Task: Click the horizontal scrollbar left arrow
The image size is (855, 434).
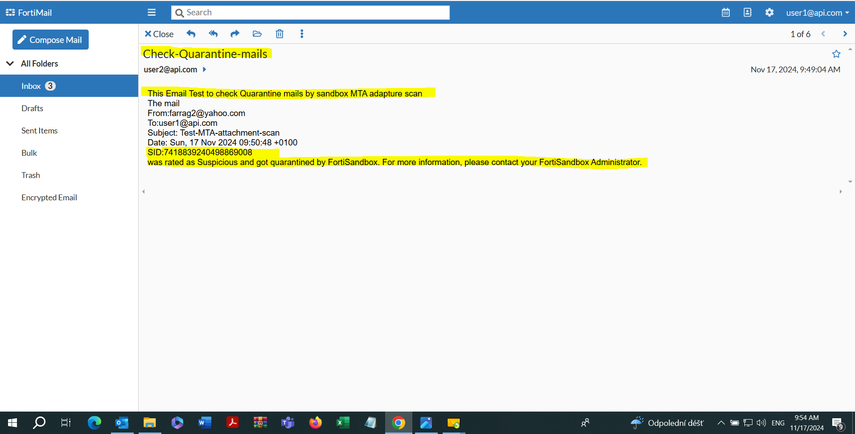Action: (143, 191)
